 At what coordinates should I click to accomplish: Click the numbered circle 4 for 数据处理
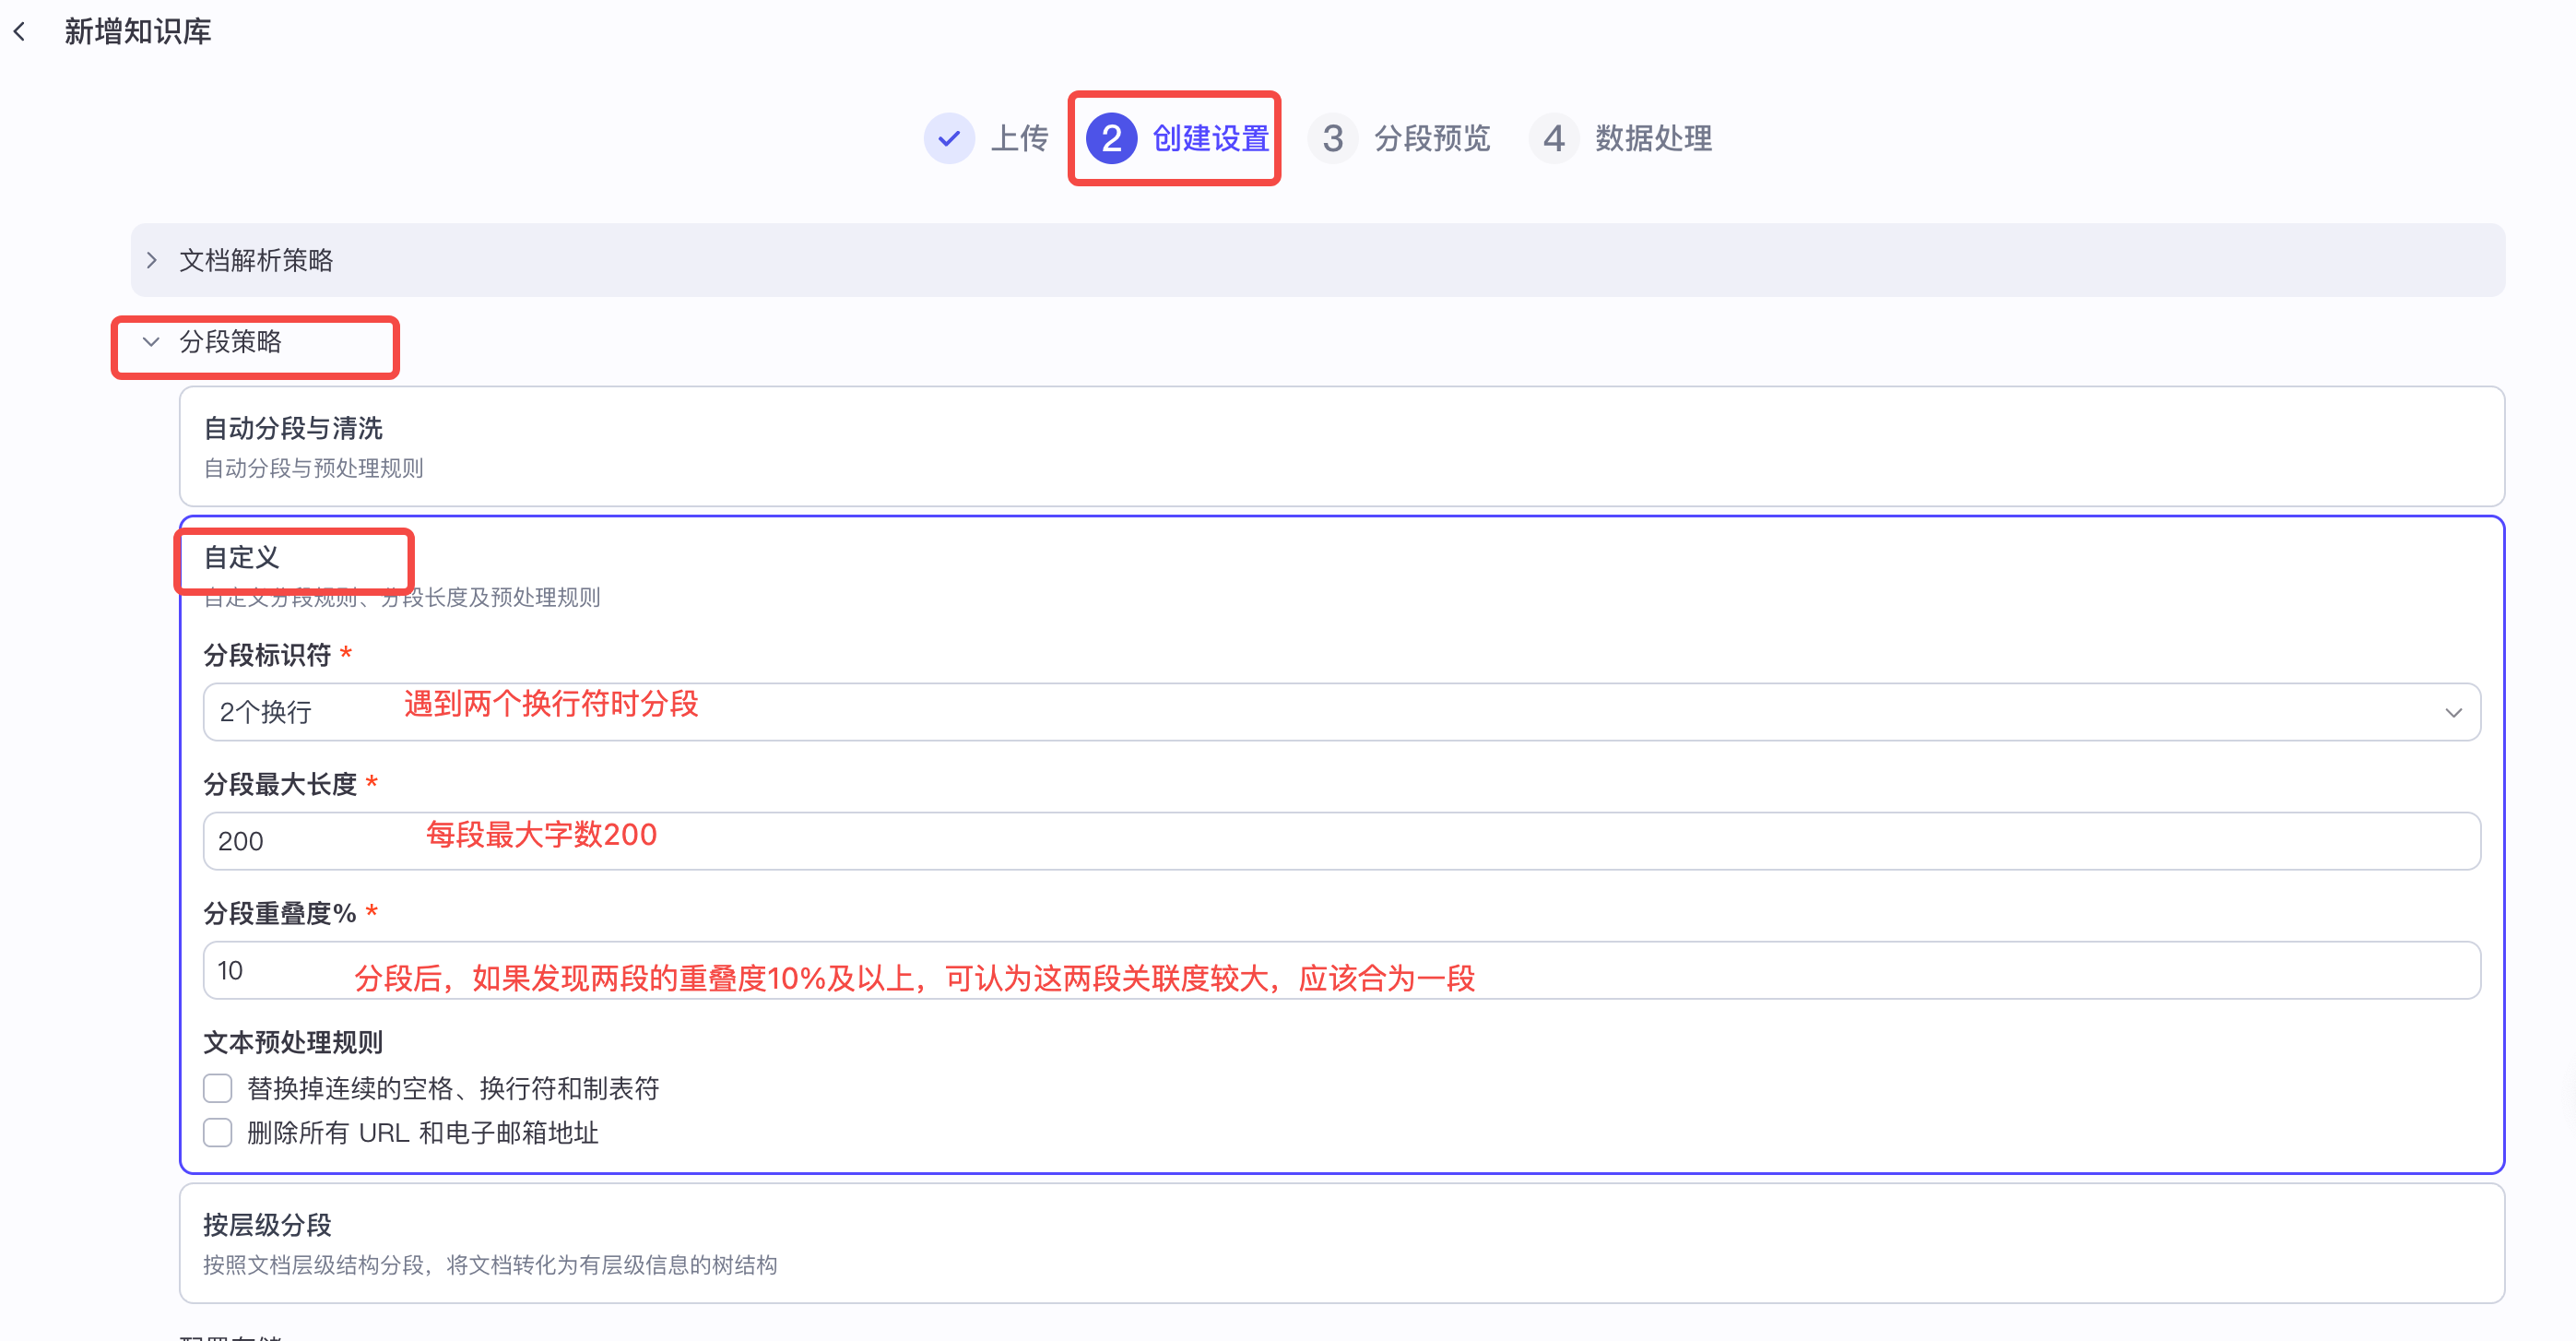1554,138
